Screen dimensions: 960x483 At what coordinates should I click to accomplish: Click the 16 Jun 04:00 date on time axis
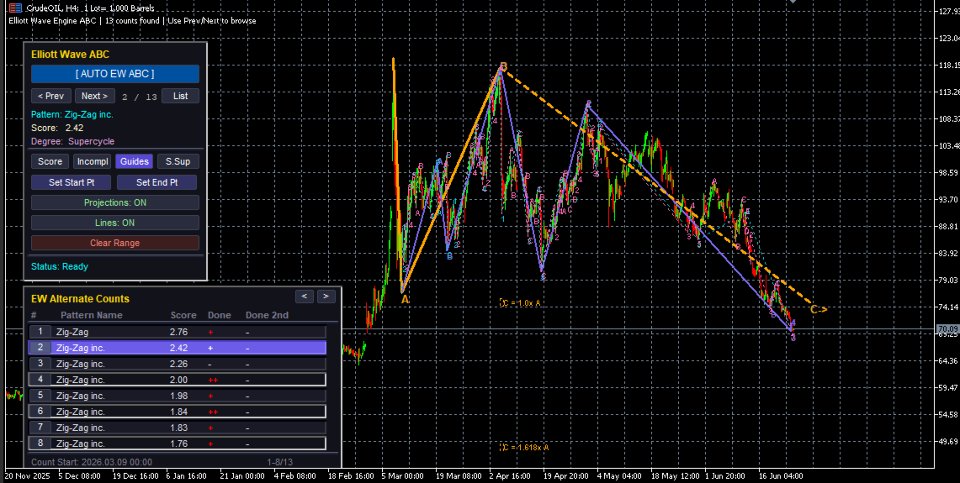point(781,476)
